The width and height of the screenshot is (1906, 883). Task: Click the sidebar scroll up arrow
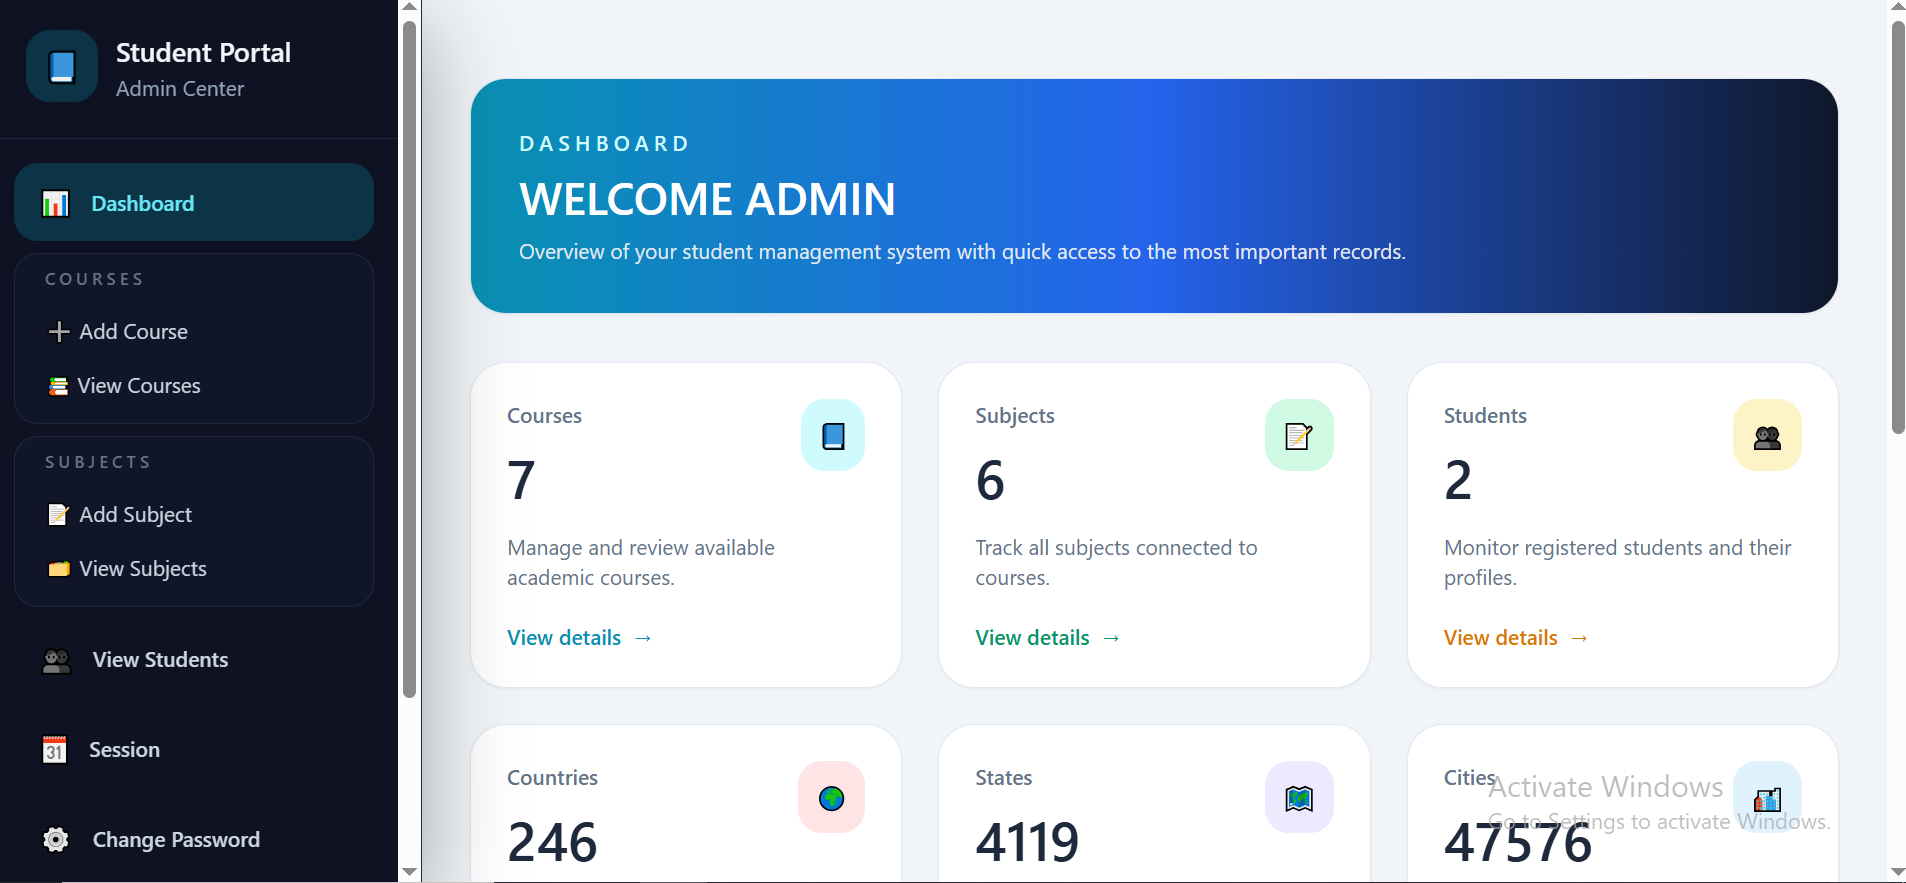409,8
